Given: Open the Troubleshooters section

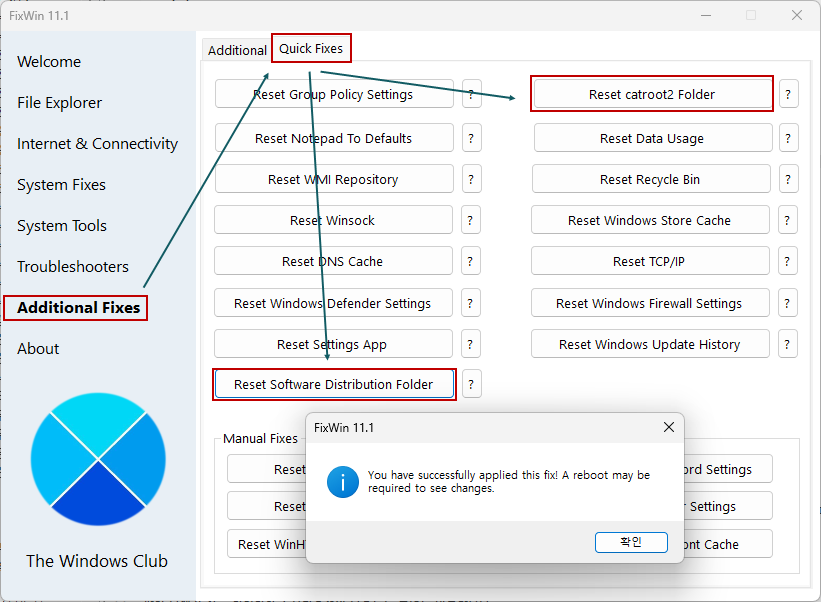Looking at the screenshot, I should [73, 266].
